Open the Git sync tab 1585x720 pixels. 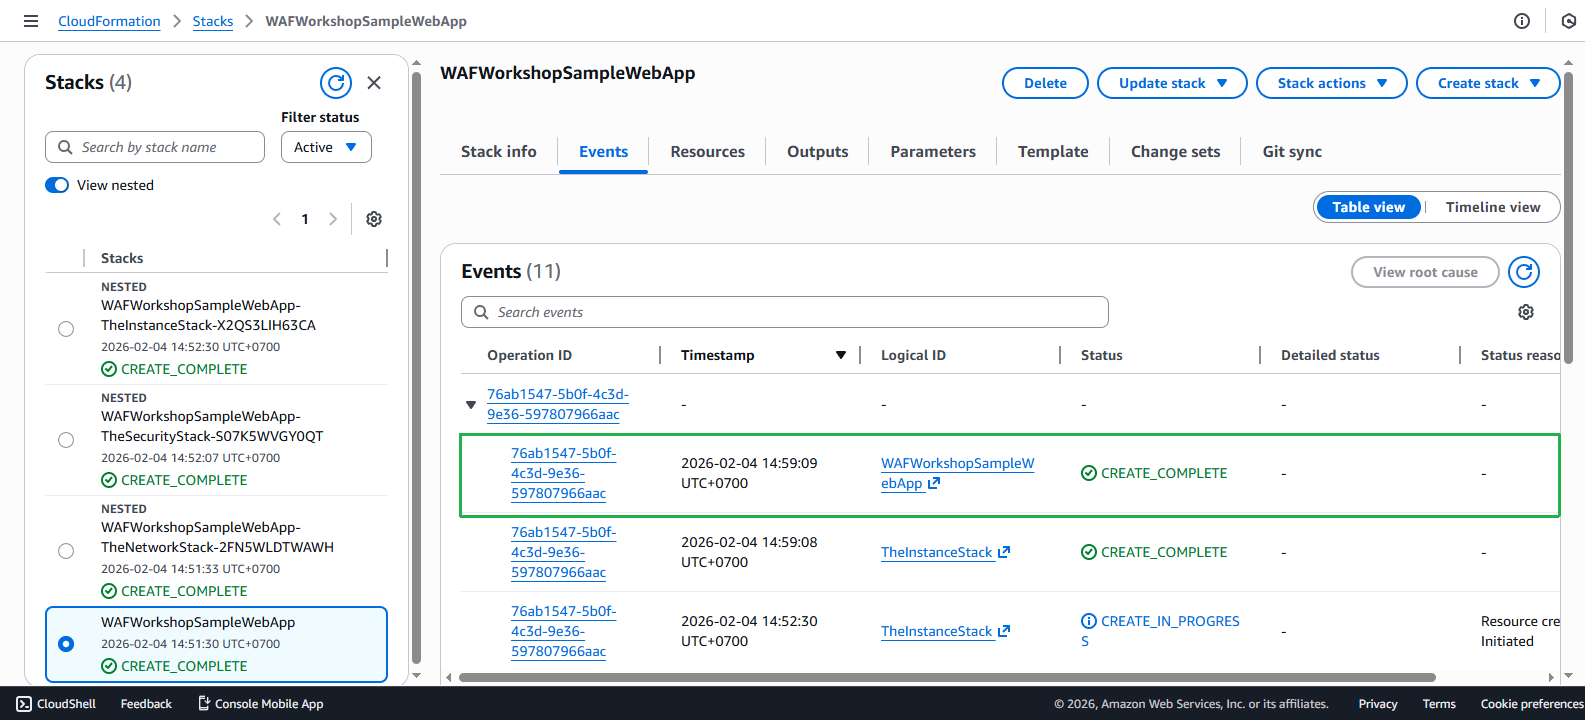[1292, 152]
